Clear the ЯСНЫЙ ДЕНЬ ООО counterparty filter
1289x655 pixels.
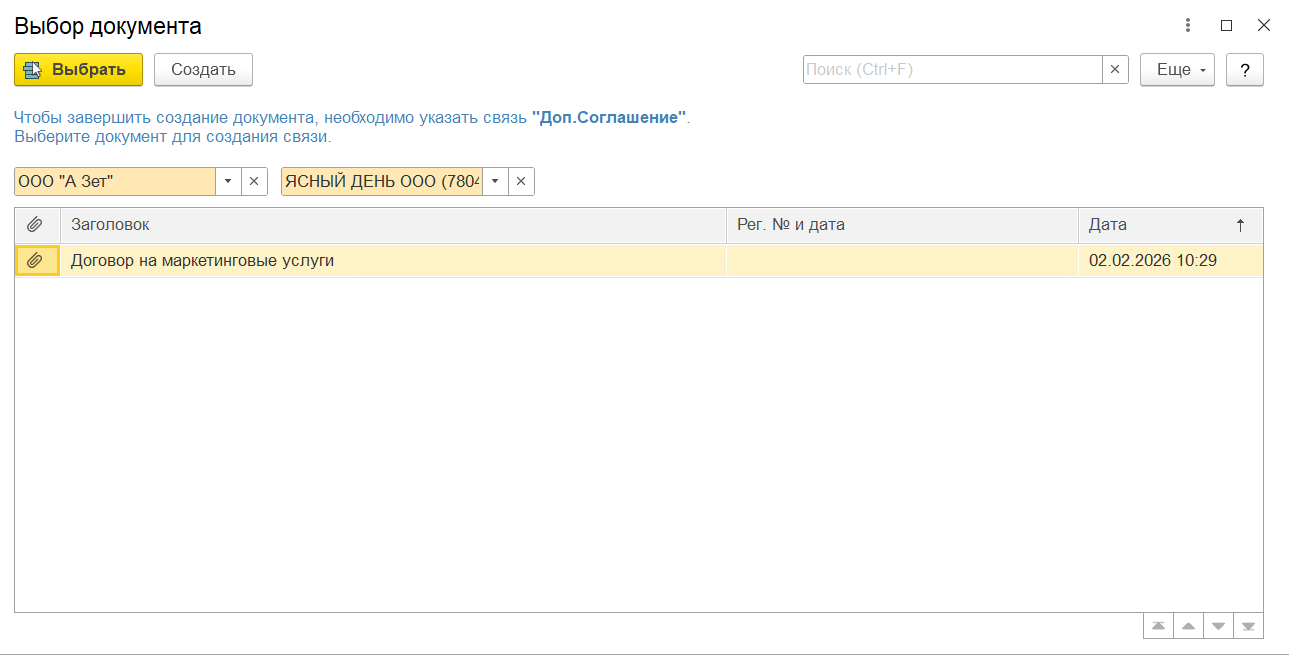coord(521,181)
